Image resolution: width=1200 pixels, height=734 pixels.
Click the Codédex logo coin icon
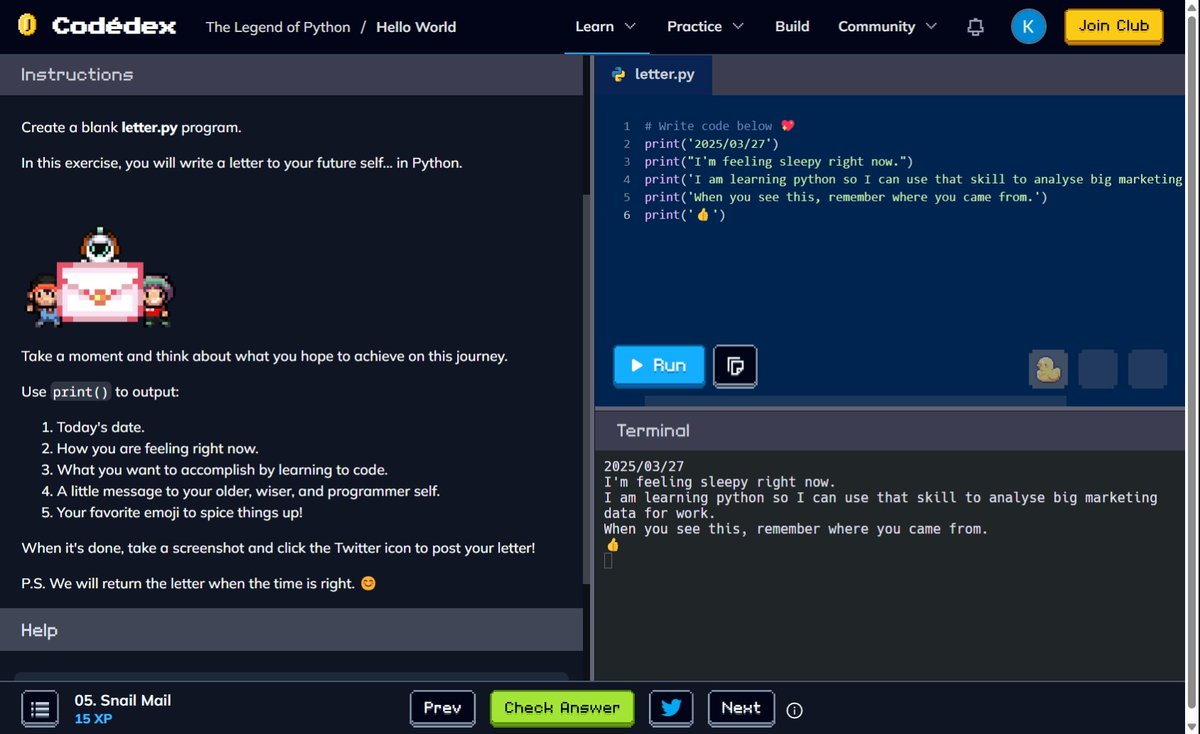pos(28,26)
